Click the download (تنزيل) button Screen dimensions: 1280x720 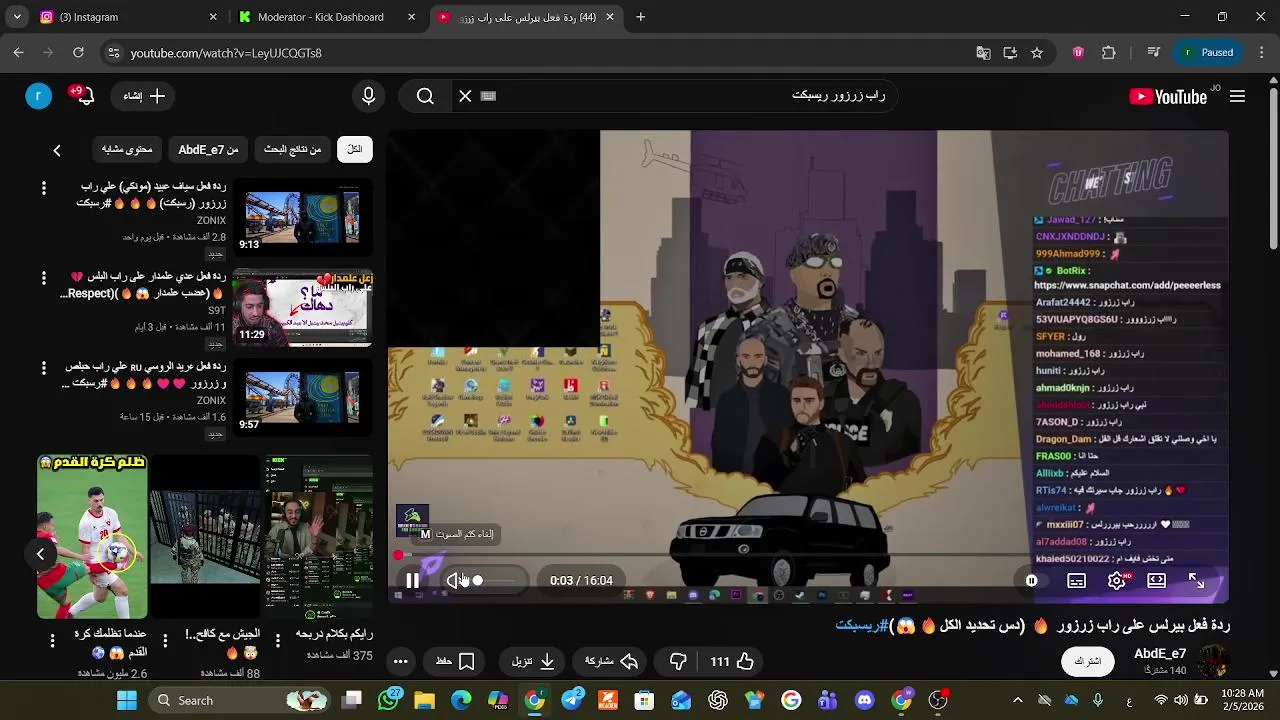point(533,661)
